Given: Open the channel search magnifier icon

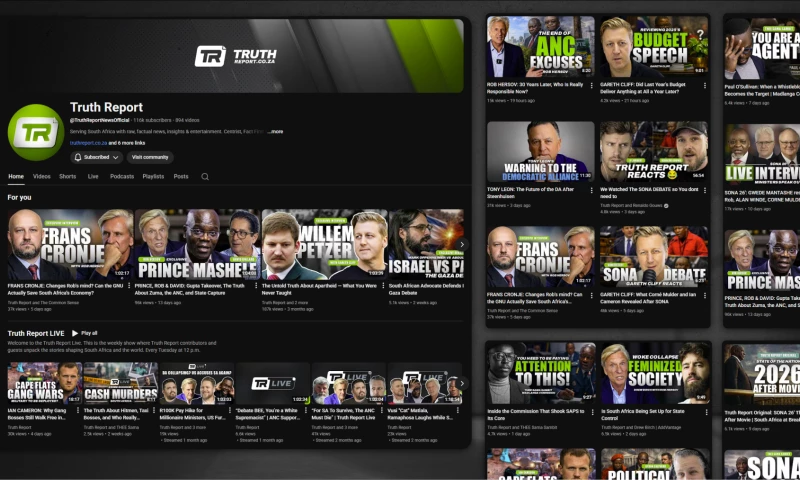Looking at the screenshot, I should click(205, 176).
